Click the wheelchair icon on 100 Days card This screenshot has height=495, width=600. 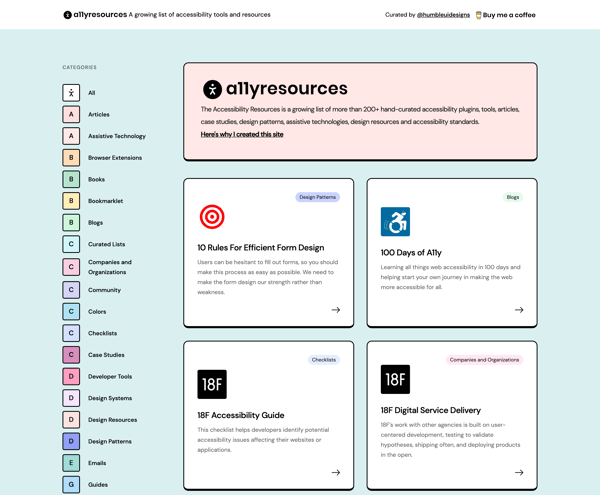(395, 222)
